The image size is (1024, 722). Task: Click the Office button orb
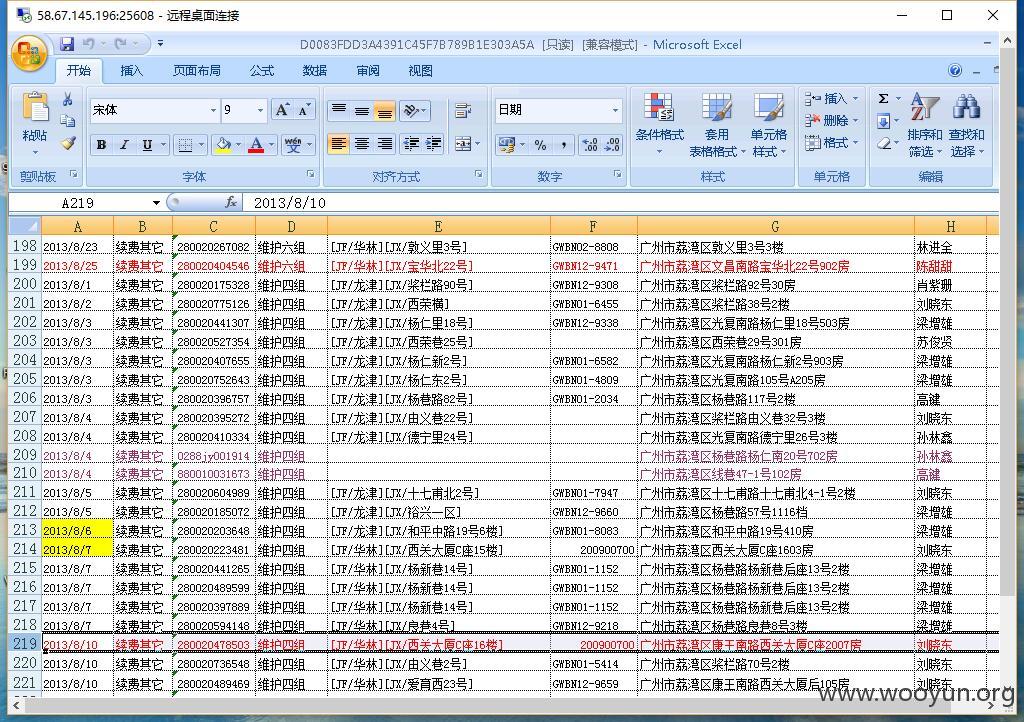point(29,54)
